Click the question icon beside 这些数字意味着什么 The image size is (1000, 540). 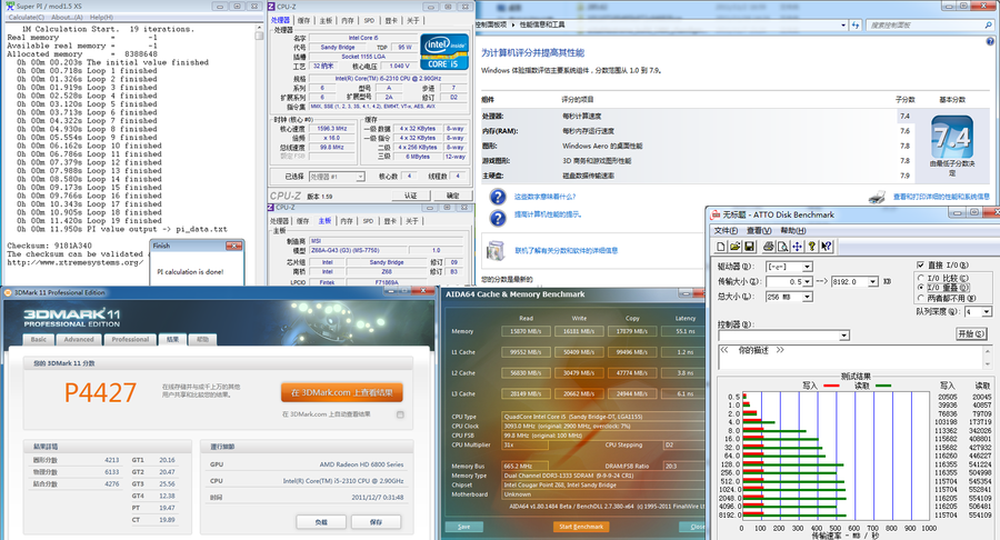[x=497, y=197]
